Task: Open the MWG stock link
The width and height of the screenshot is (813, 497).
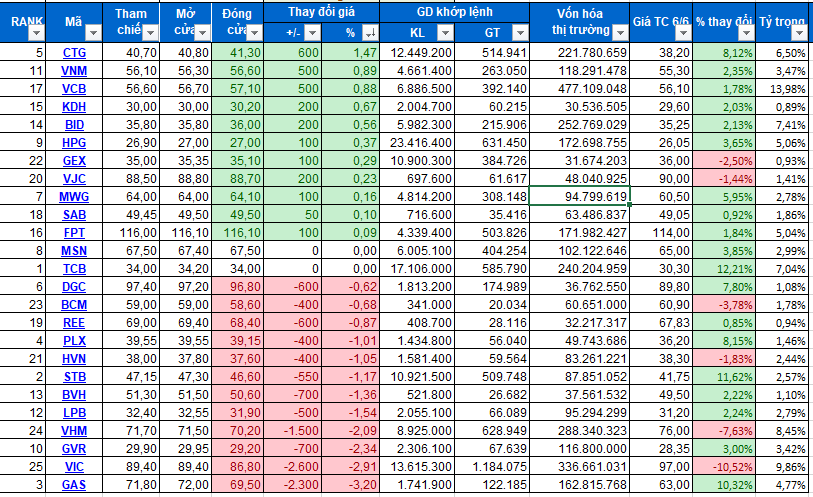Action: [74, 197]
